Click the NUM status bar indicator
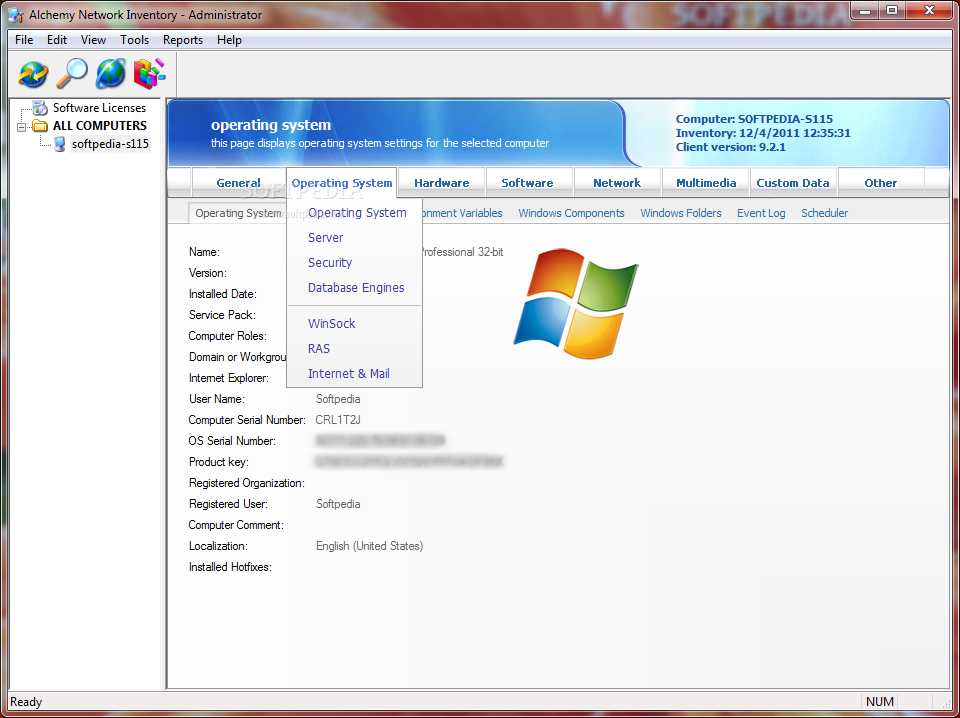Image resolution: width=960 pixels, height=718 pixels. pos(880,702)
